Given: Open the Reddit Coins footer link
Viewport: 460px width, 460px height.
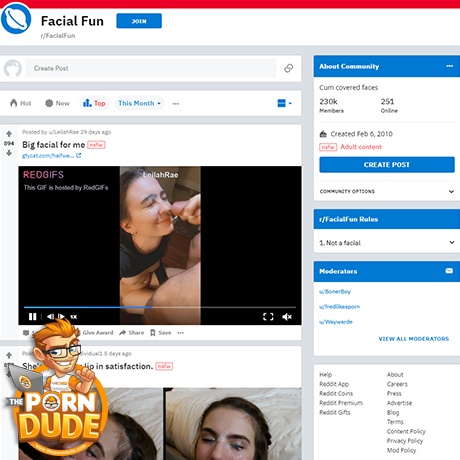Looking at the screenshot, I should point(336,393).
